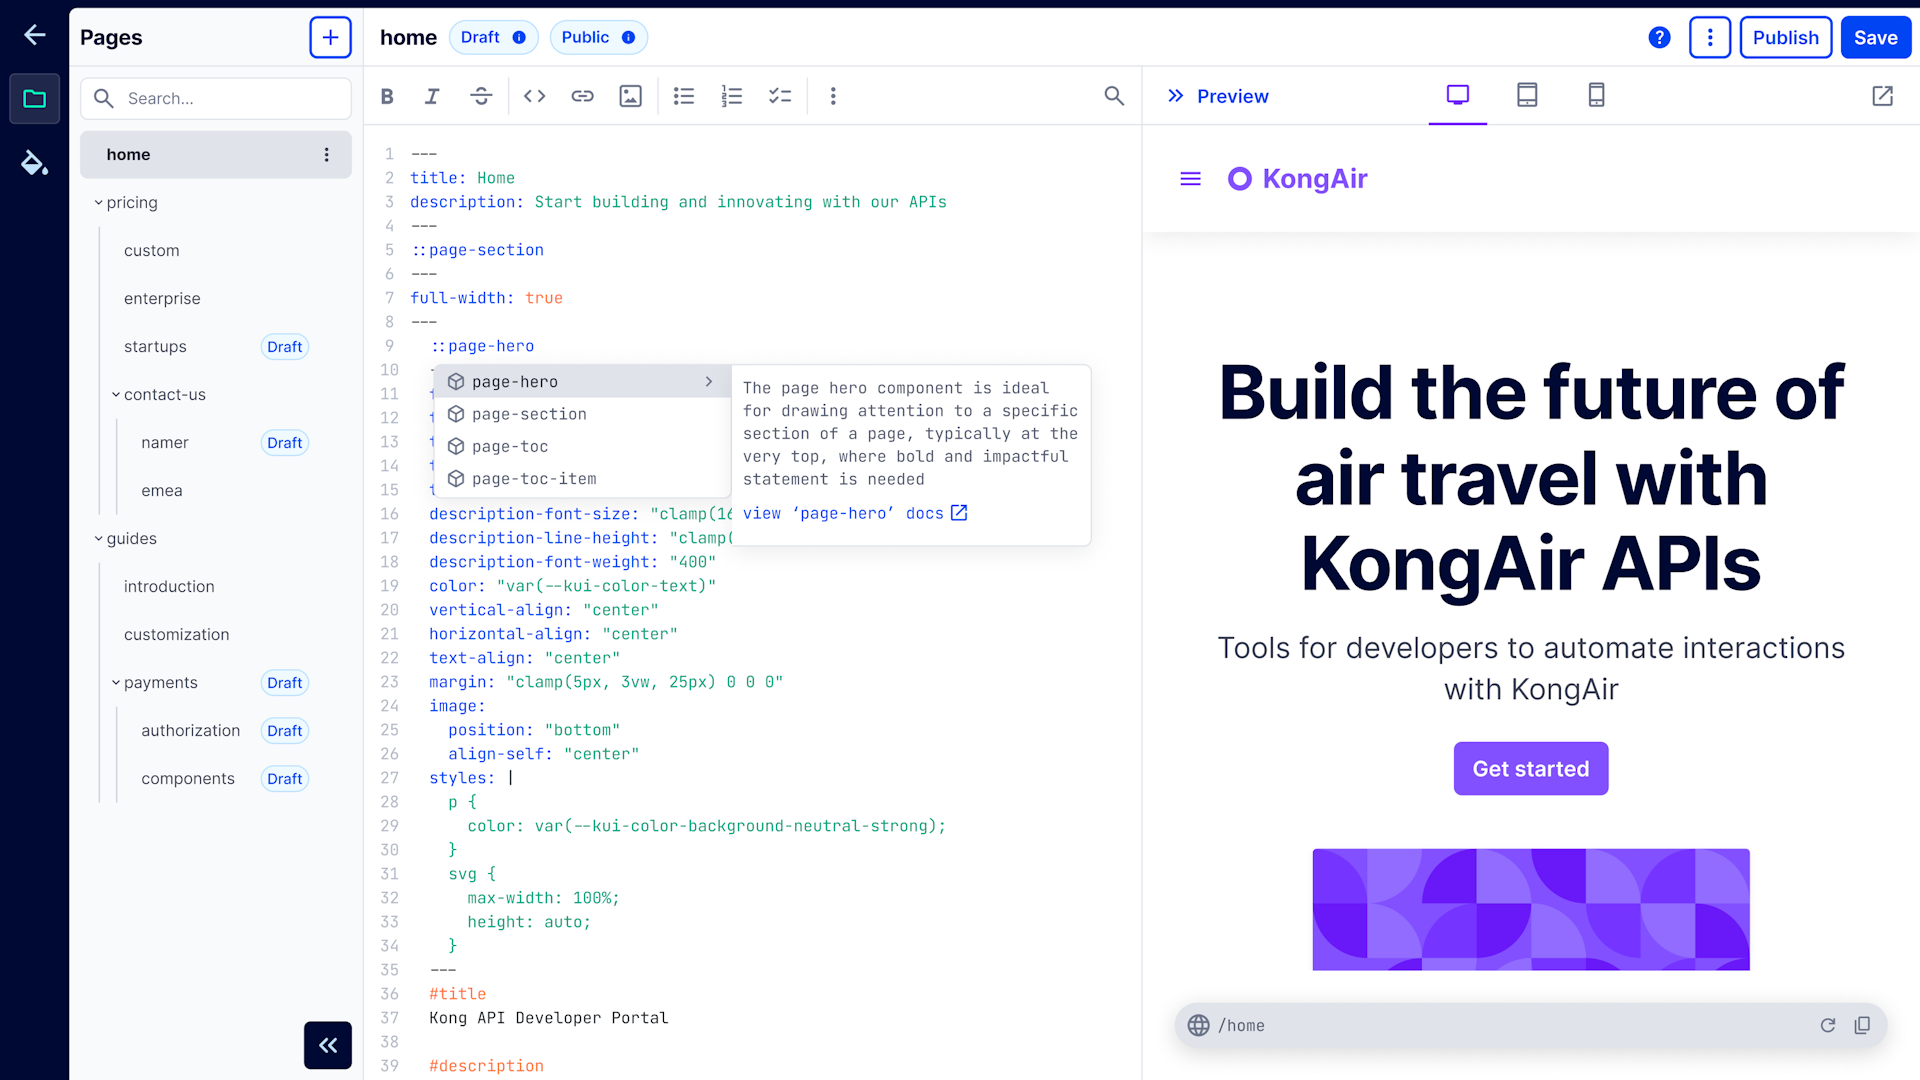This screenshot has width=1920, height=1080.
Task: Apply italic formatting
Action: point(432,96)
